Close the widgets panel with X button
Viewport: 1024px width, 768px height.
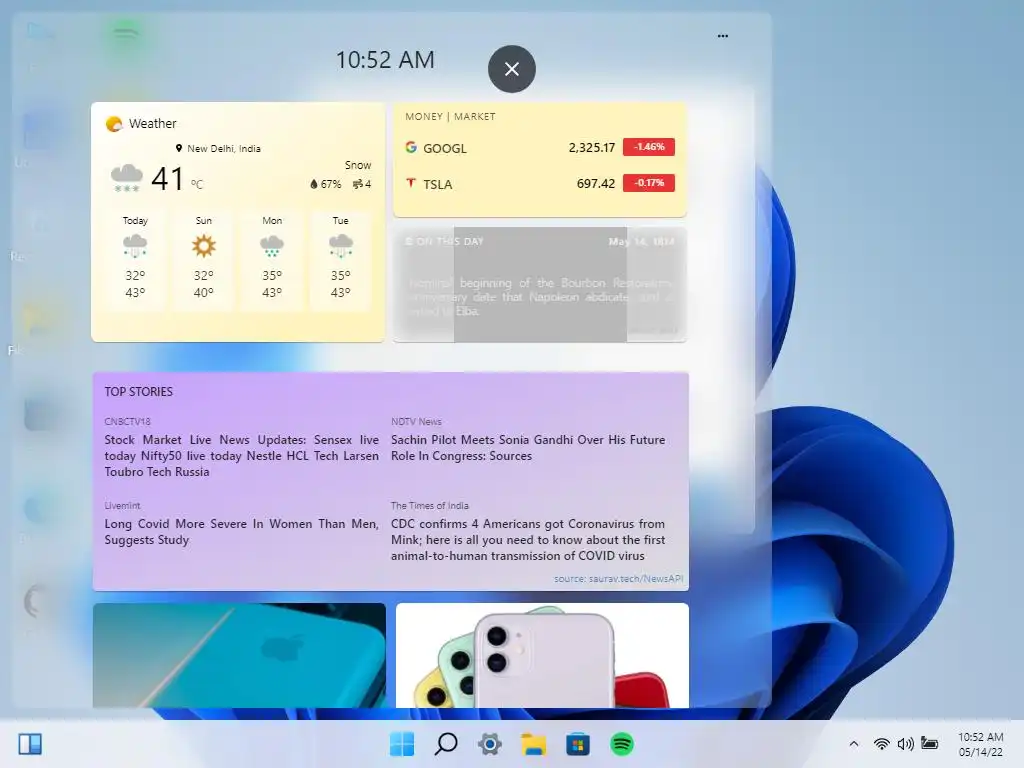[512, 69]
